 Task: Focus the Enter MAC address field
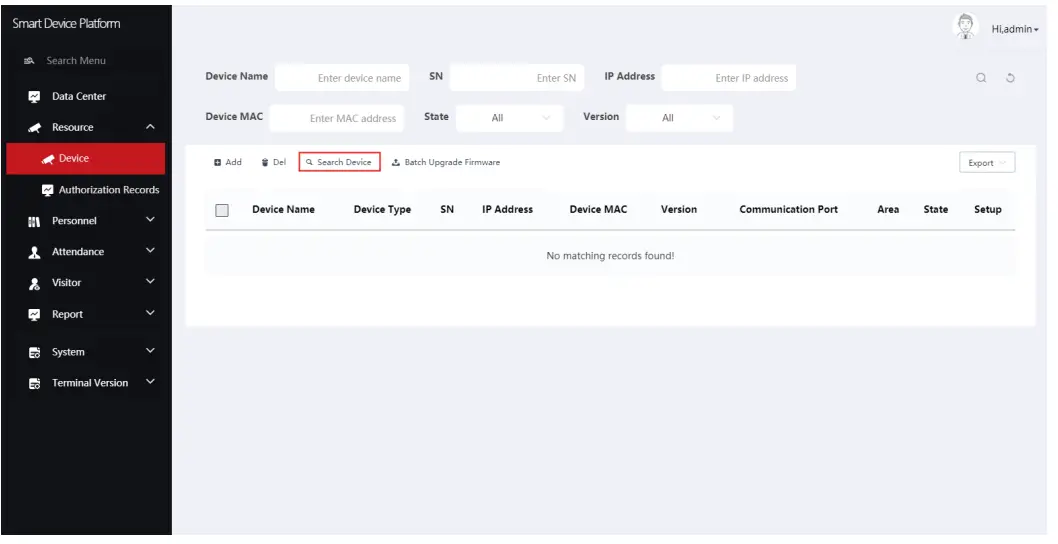337,118
